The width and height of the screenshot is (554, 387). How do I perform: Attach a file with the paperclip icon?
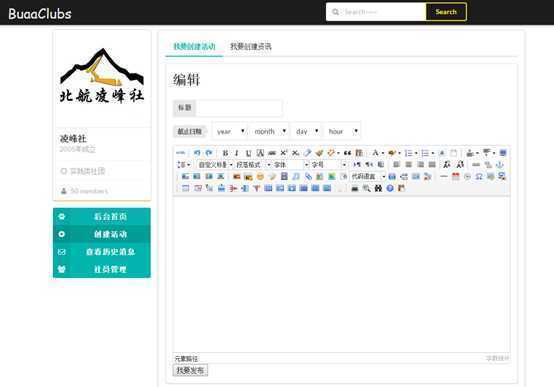coord(308,176)
